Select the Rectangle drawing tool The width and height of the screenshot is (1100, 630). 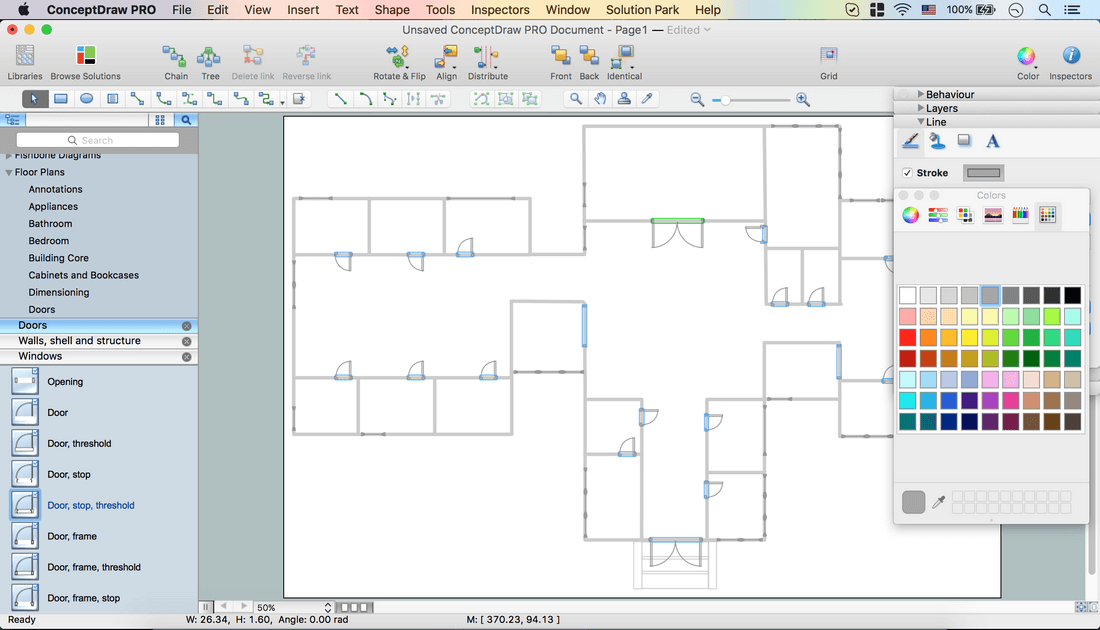[x=61, y=99]
